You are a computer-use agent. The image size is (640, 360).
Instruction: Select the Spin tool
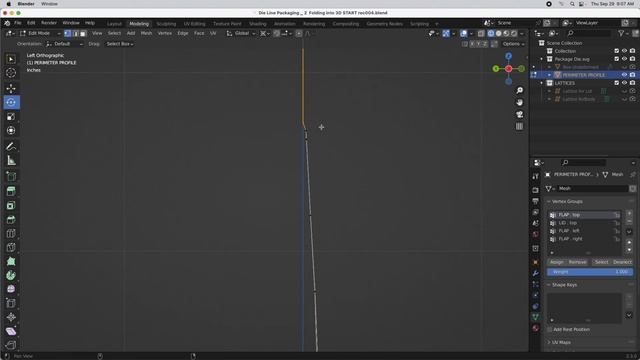(11, 276)
